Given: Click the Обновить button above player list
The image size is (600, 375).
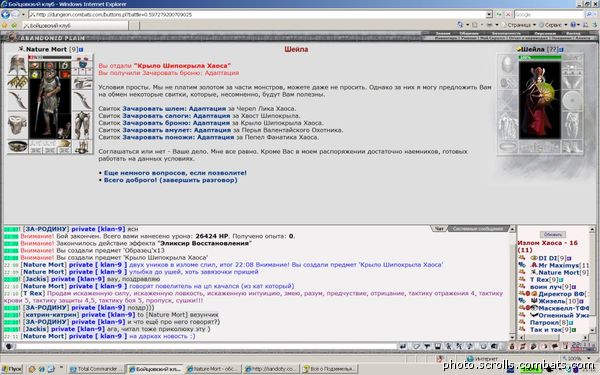Looking at the screenshot, I should tap(553, 235).
